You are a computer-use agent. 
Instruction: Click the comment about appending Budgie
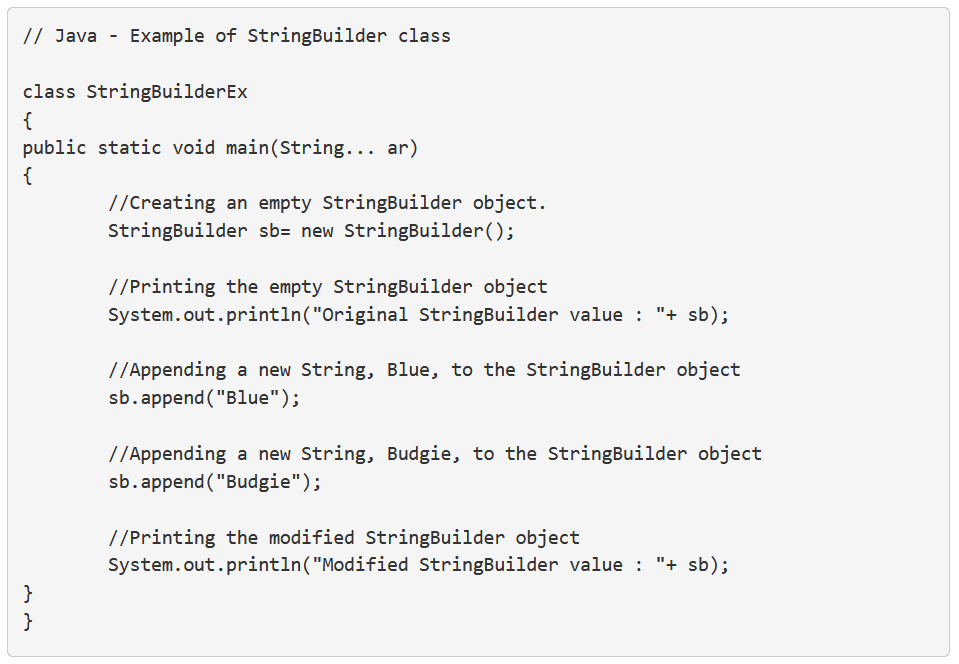pyautogui.click(x=435, y=454)
